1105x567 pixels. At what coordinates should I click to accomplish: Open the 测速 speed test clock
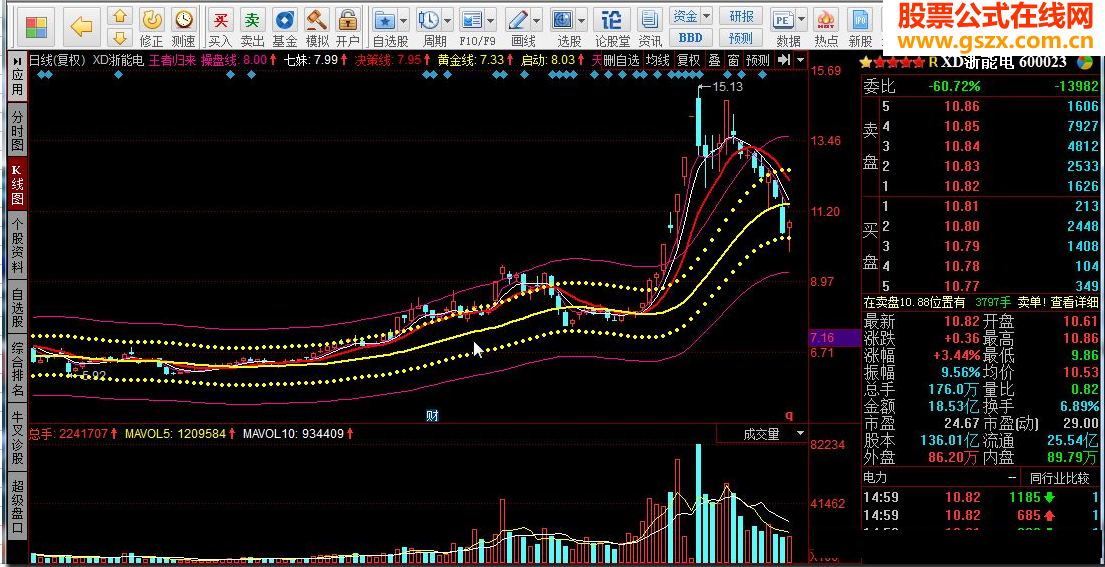click(183, 20)
